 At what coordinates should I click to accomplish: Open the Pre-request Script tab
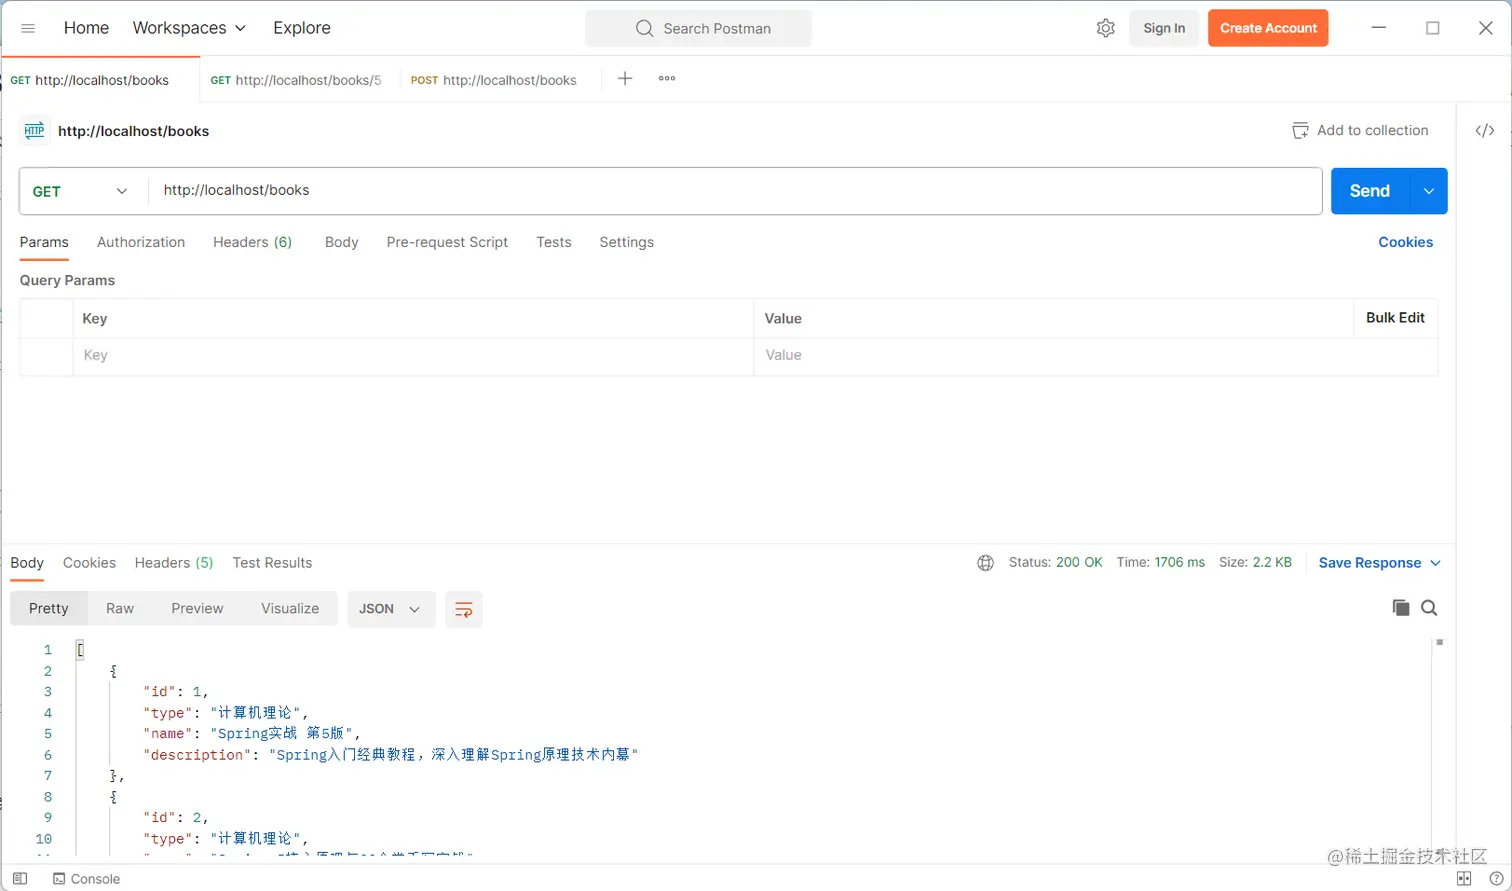(447, 242)
